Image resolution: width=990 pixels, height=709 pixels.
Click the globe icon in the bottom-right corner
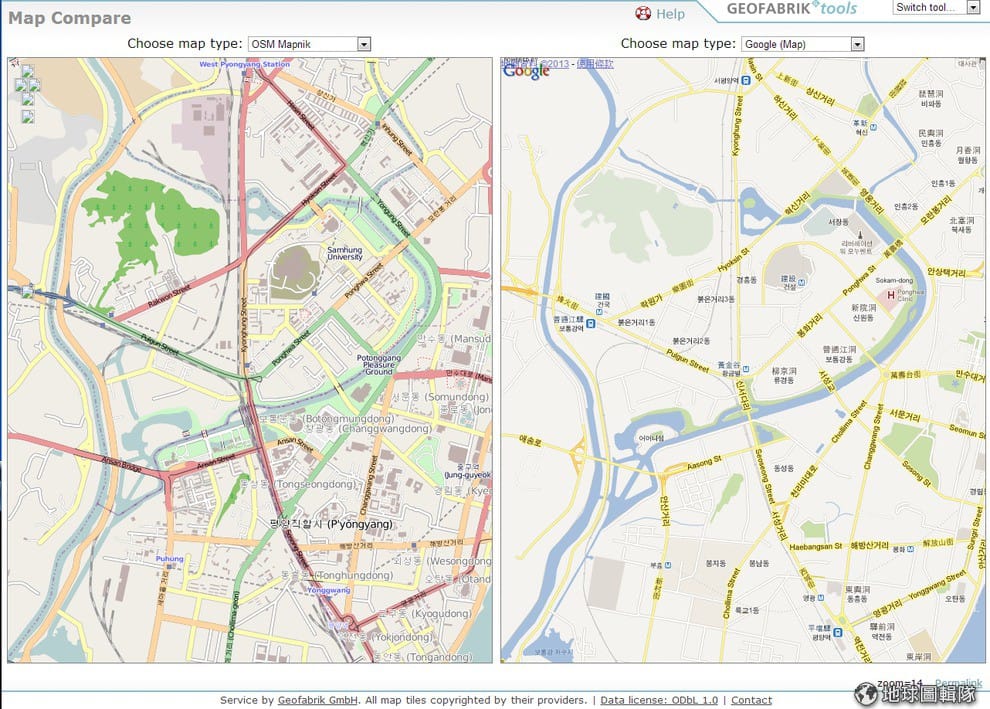pos(866,693)
